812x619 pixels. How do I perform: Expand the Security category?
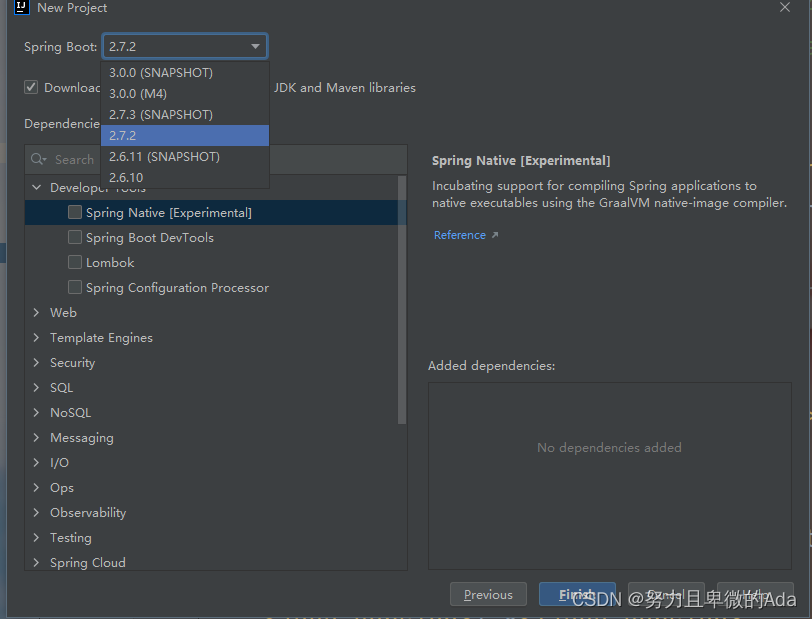click(x=36, y=363)
